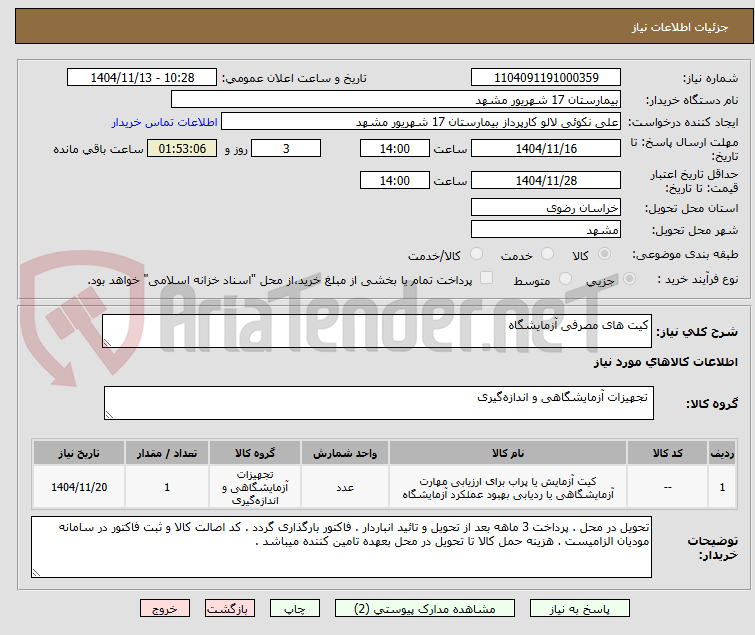
Task: Click the چاپ print button
Action: point(294,609)
